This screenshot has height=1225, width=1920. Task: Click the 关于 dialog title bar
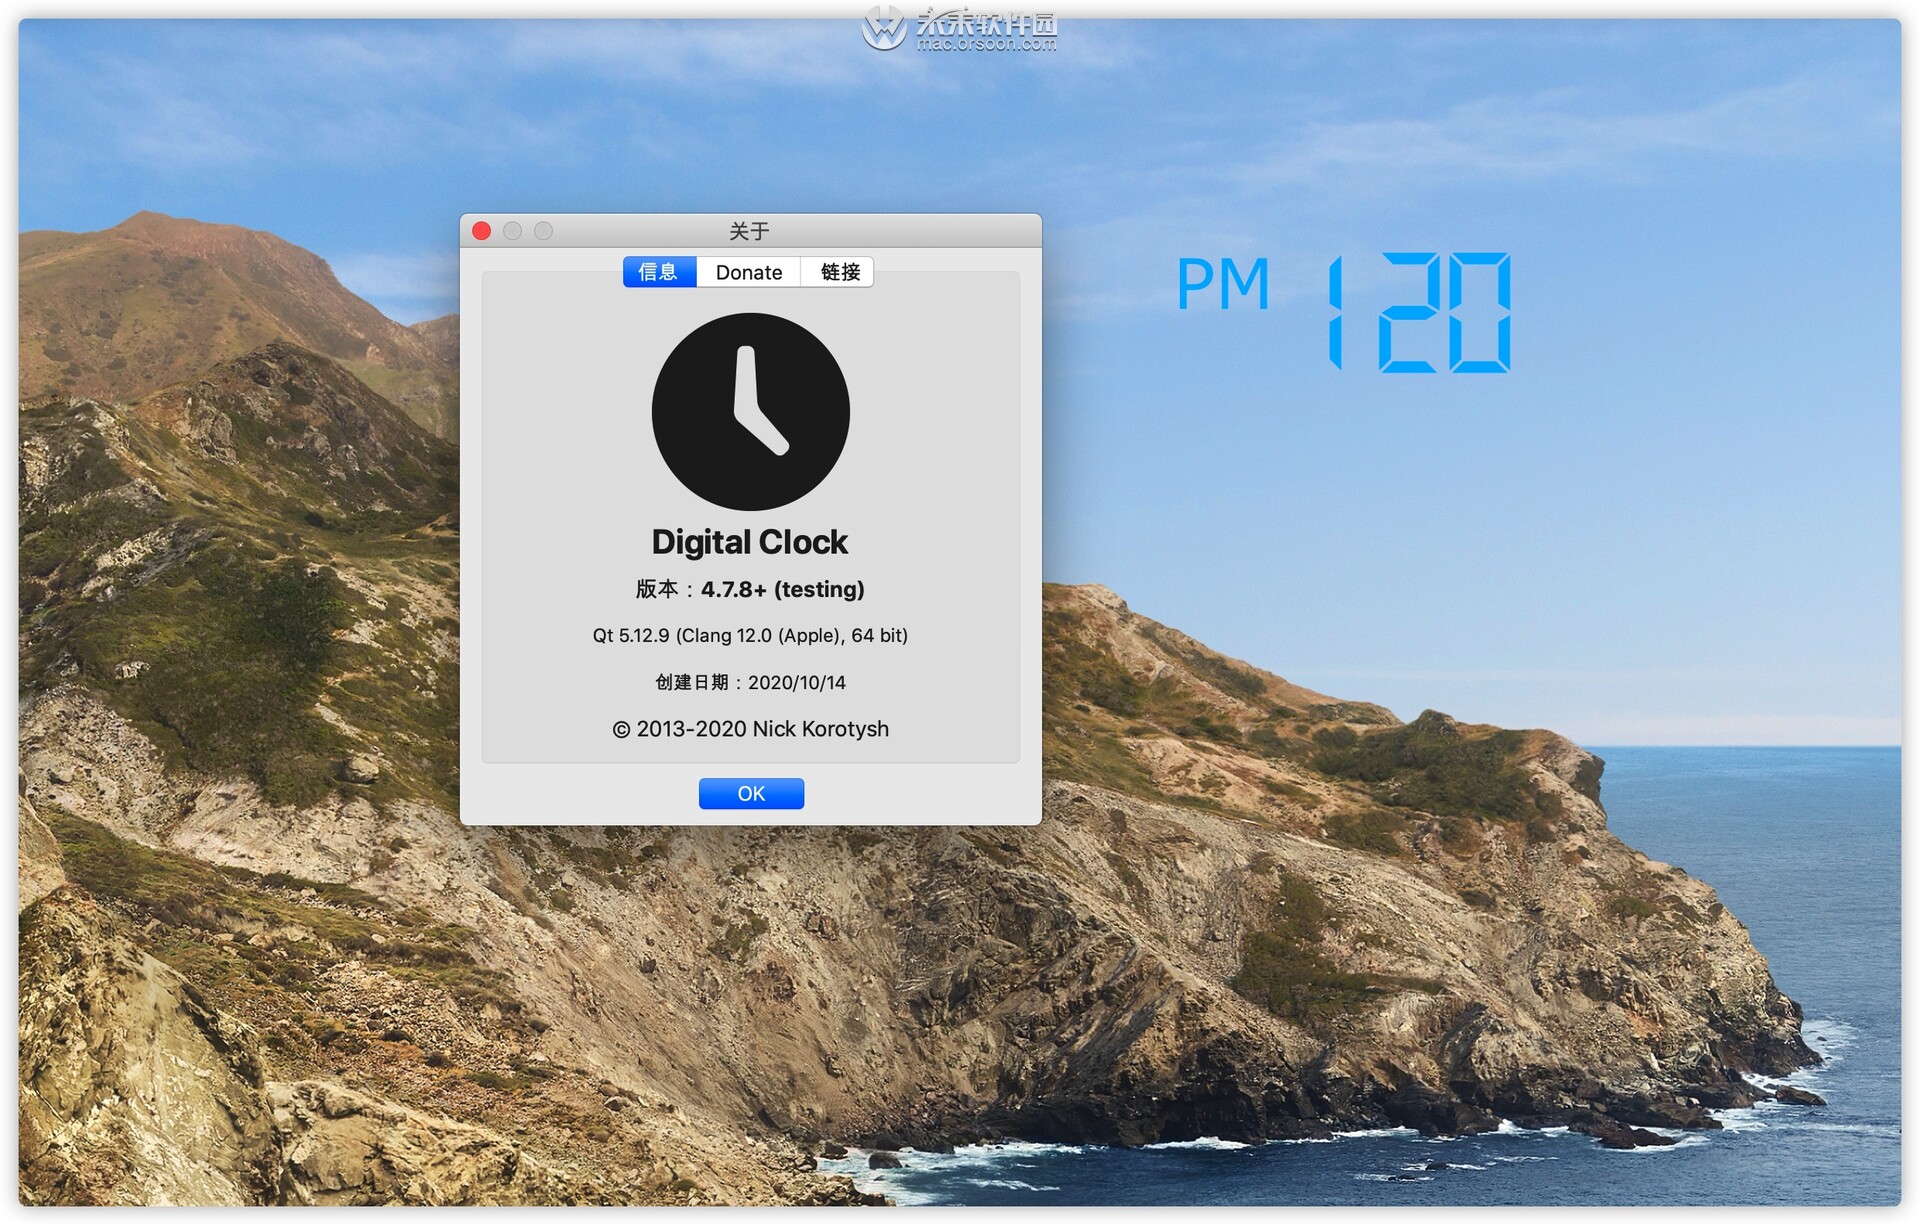[751, 230]
